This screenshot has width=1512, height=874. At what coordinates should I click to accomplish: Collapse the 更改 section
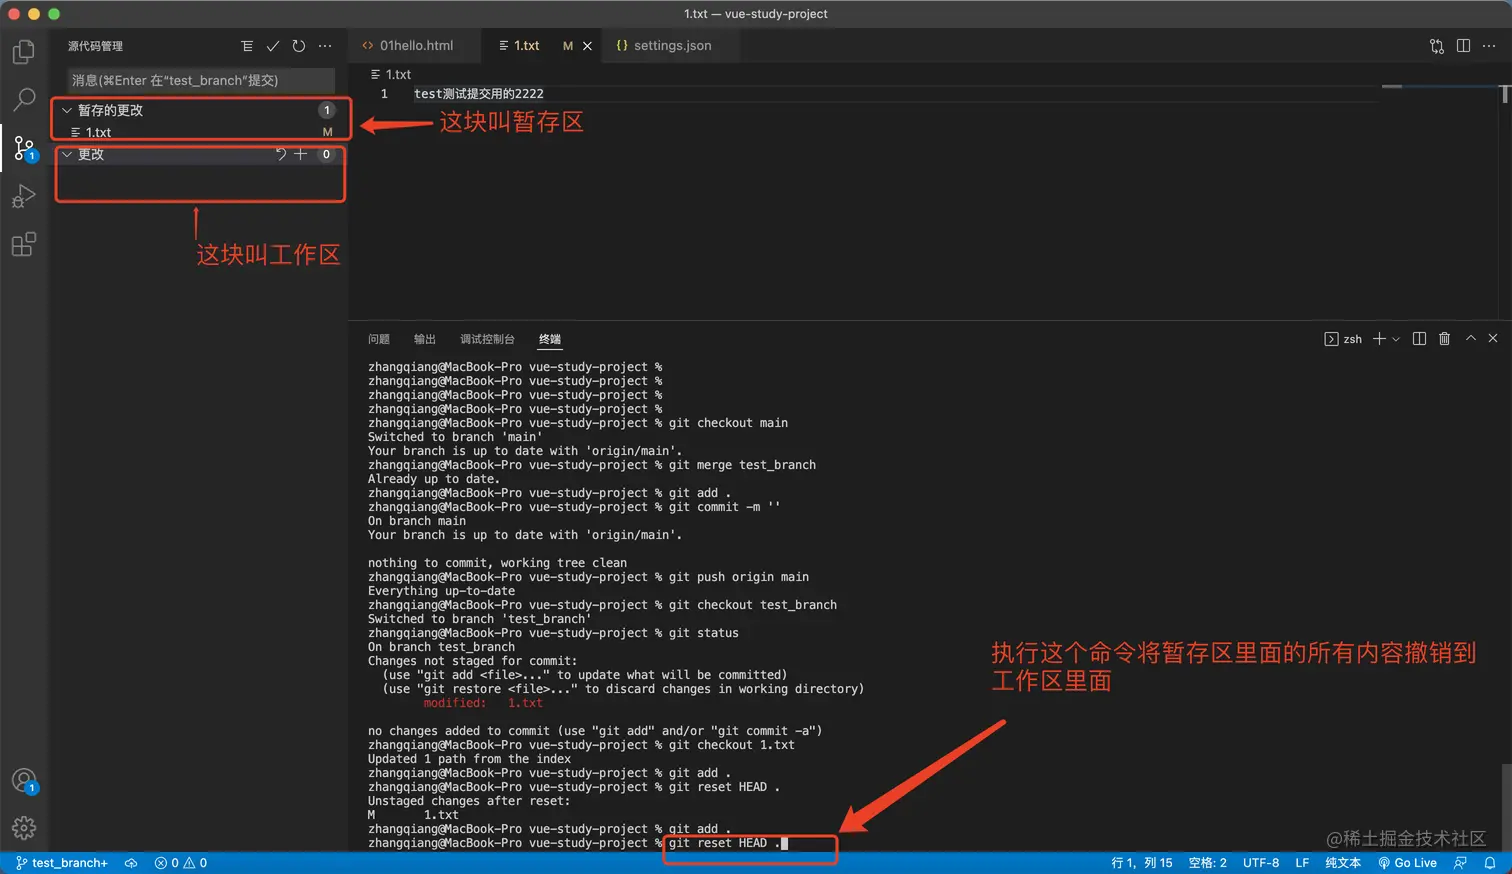click(x=67, y=154)
